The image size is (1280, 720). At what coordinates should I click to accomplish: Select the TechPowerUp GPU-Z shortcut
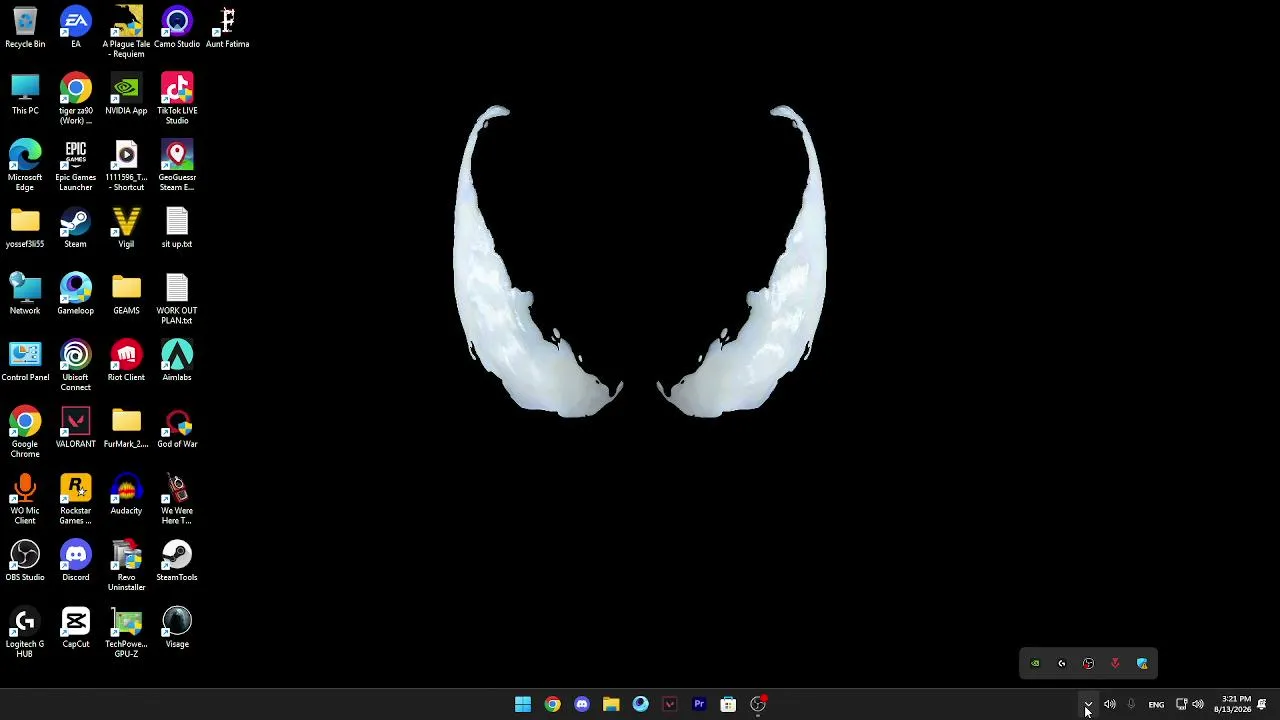point(126,633)
